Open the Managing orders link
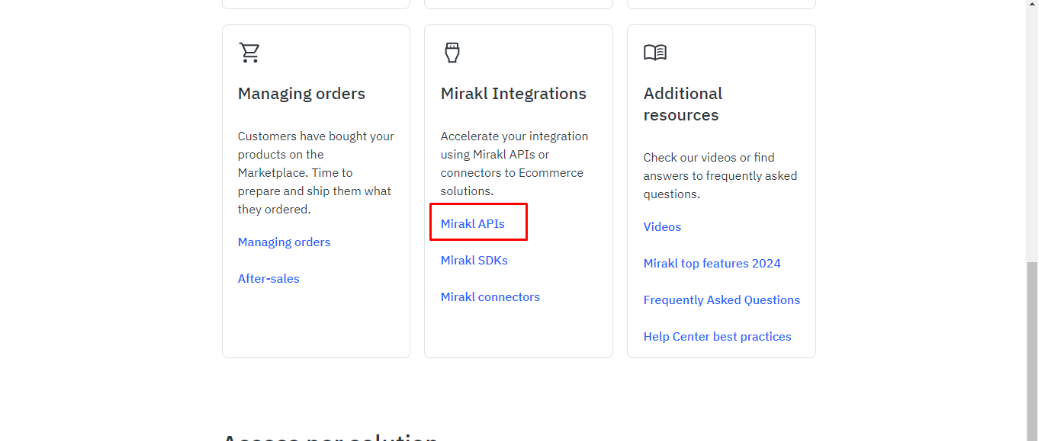1039x441 pixels. tap(284, 242)
